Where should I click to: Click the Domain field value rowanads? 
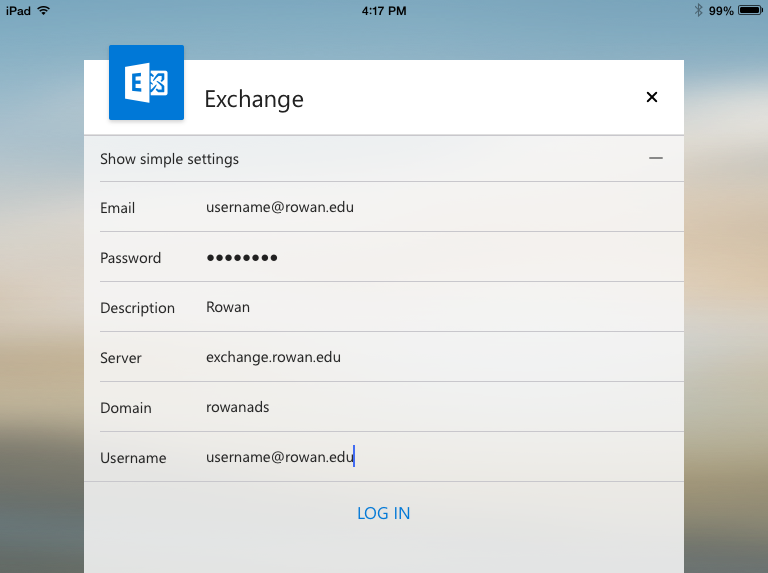(x=237, y=407)
